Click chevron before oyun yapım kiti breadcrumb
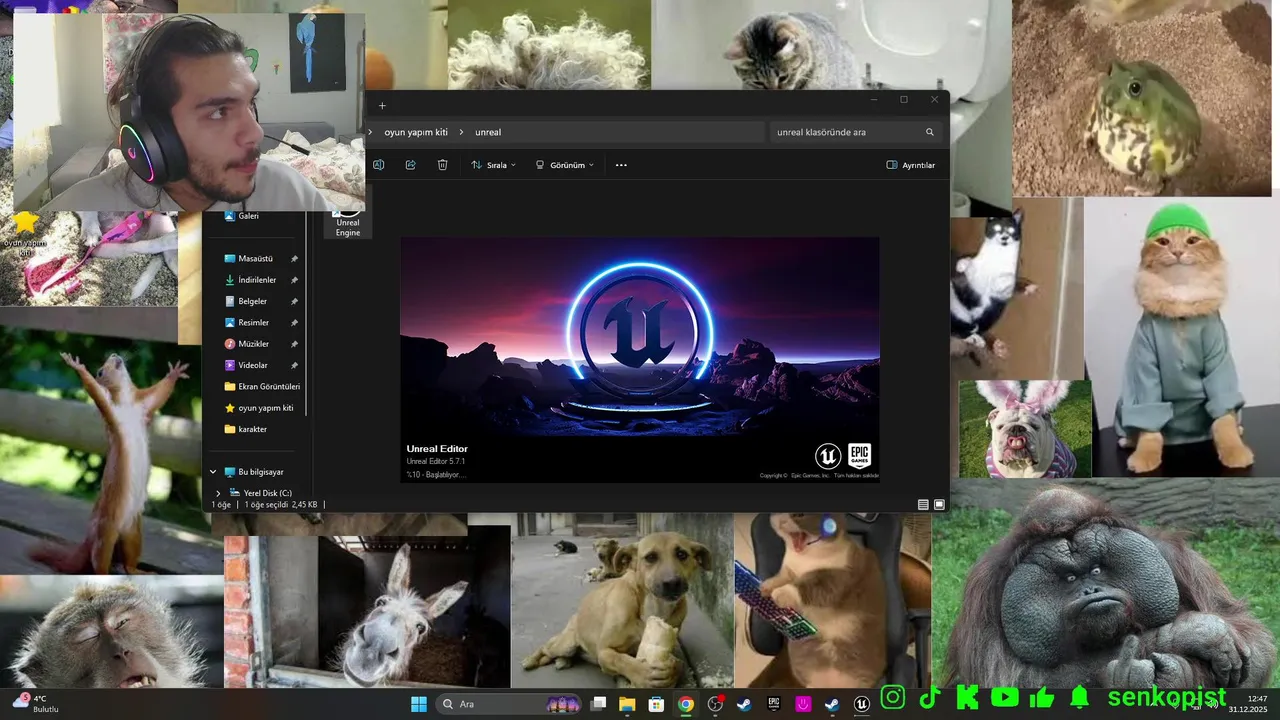1280x720 pixels. 371,132
